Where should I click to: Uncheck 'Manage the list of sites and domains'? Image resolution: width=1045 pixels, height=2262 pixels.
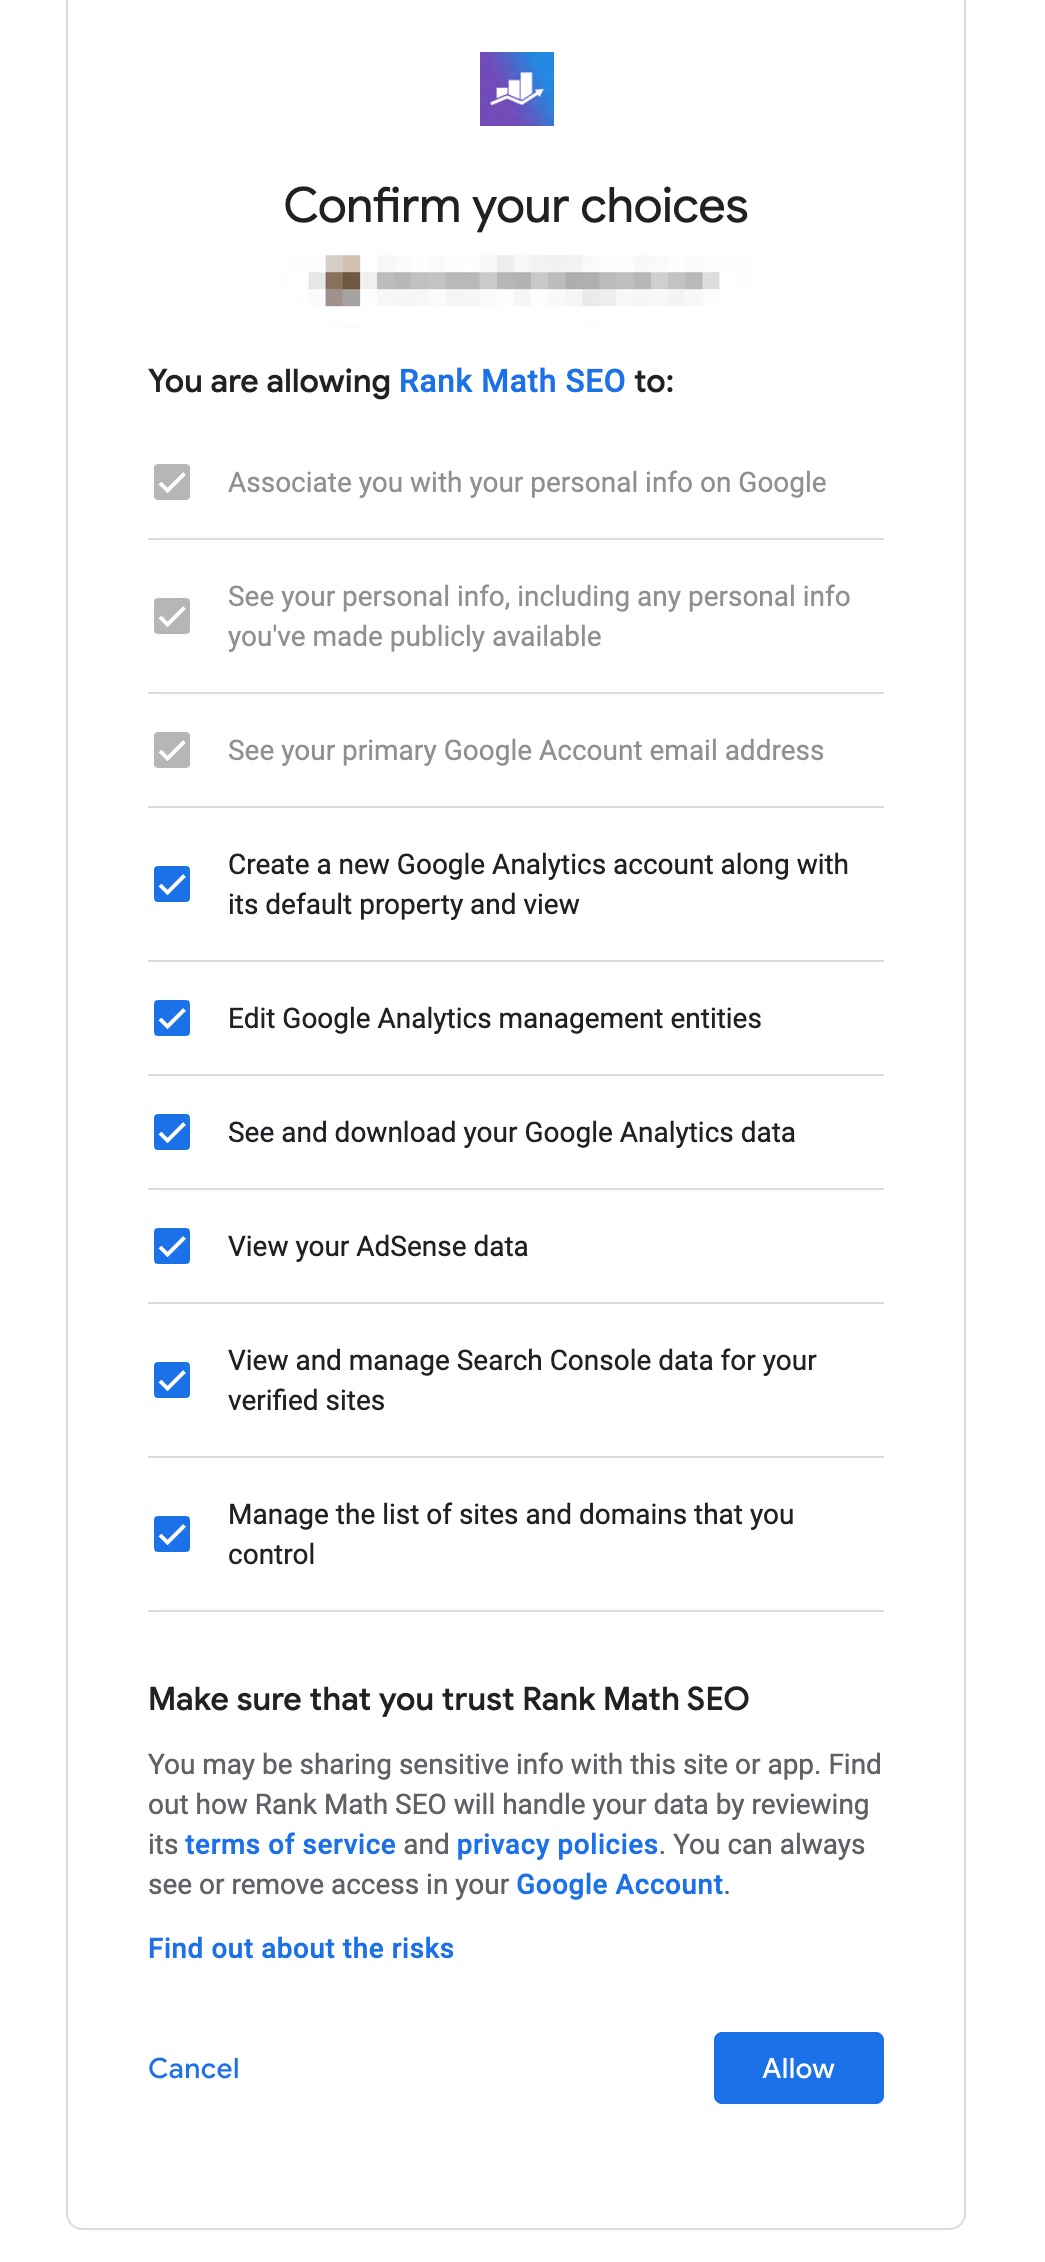(172, 1534)
